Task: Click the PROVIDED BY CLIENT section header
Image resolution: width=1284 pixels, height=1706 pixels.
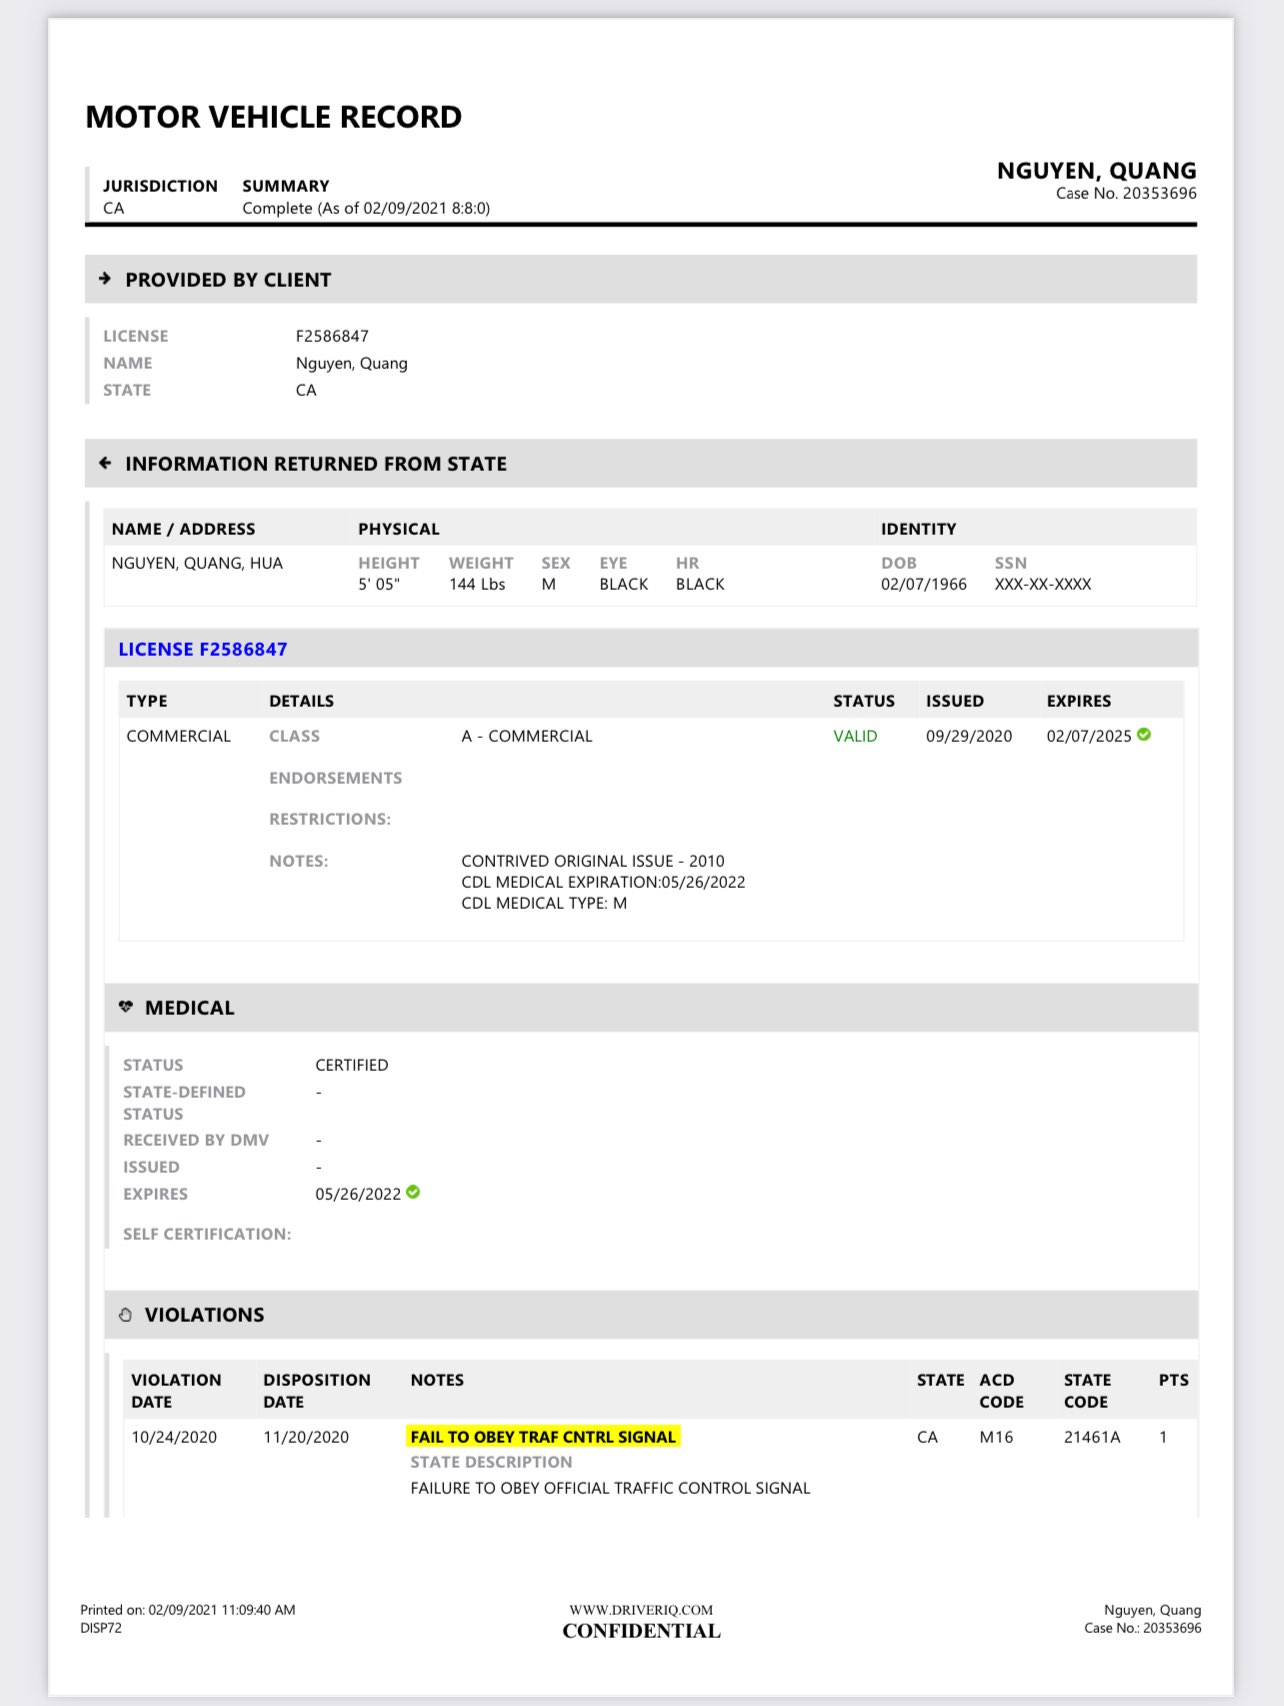Action: click(641, 279)
